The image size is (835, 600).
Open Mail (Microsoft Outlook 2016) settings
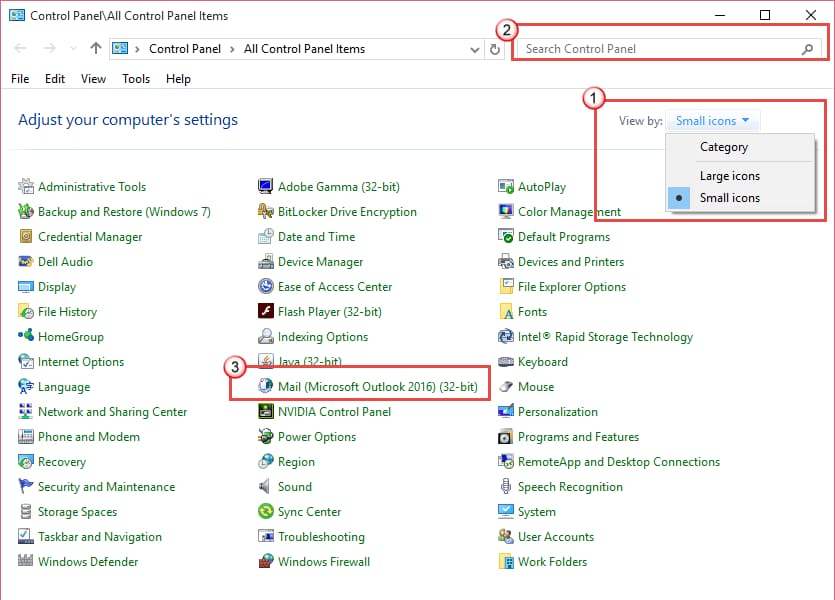(x=376, y=387)
